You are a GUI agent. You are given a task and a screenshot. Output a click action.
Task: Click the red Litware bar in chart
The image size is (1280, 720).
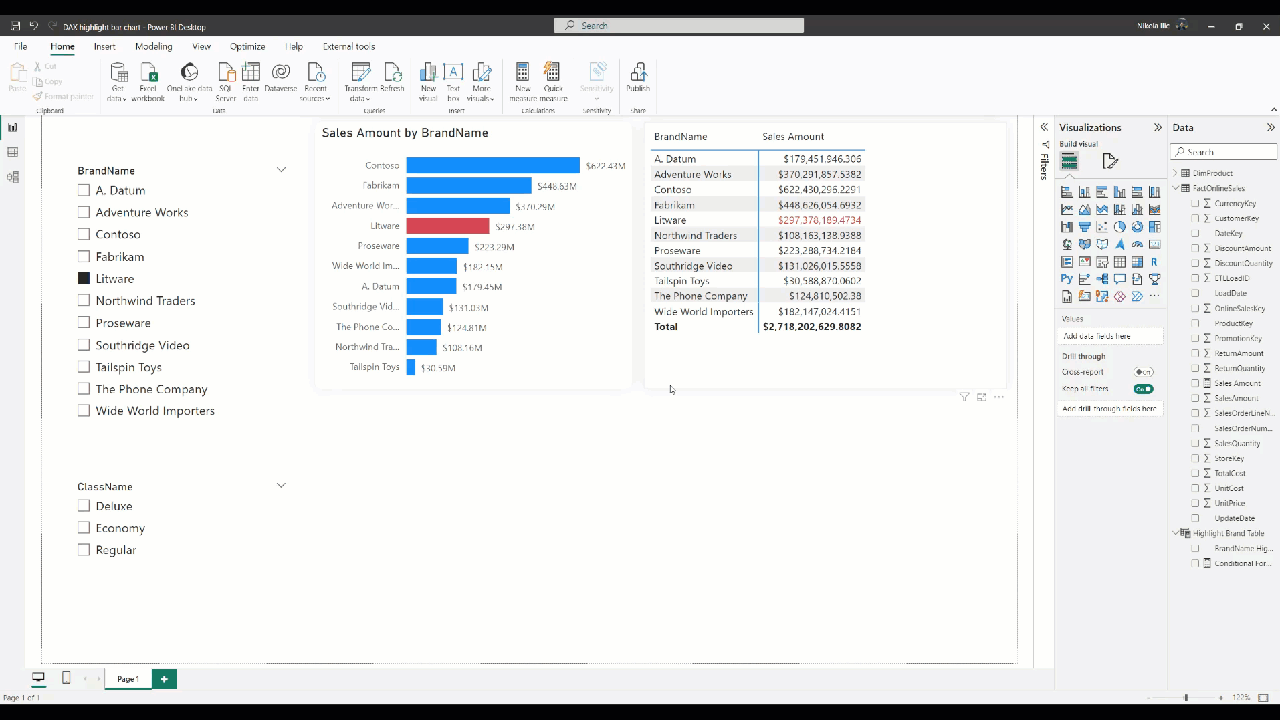pyautogui.click(x=448, y=226)
